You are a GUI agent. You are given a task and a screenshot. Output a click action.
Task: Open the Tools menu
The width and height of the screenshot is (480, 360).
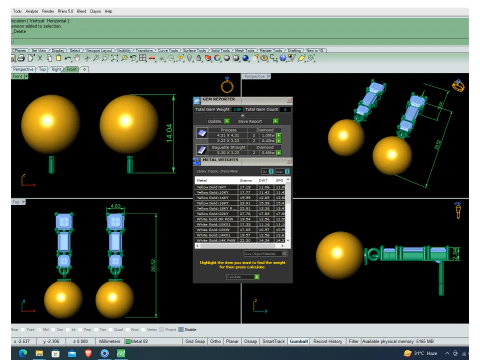coord(17,11)
